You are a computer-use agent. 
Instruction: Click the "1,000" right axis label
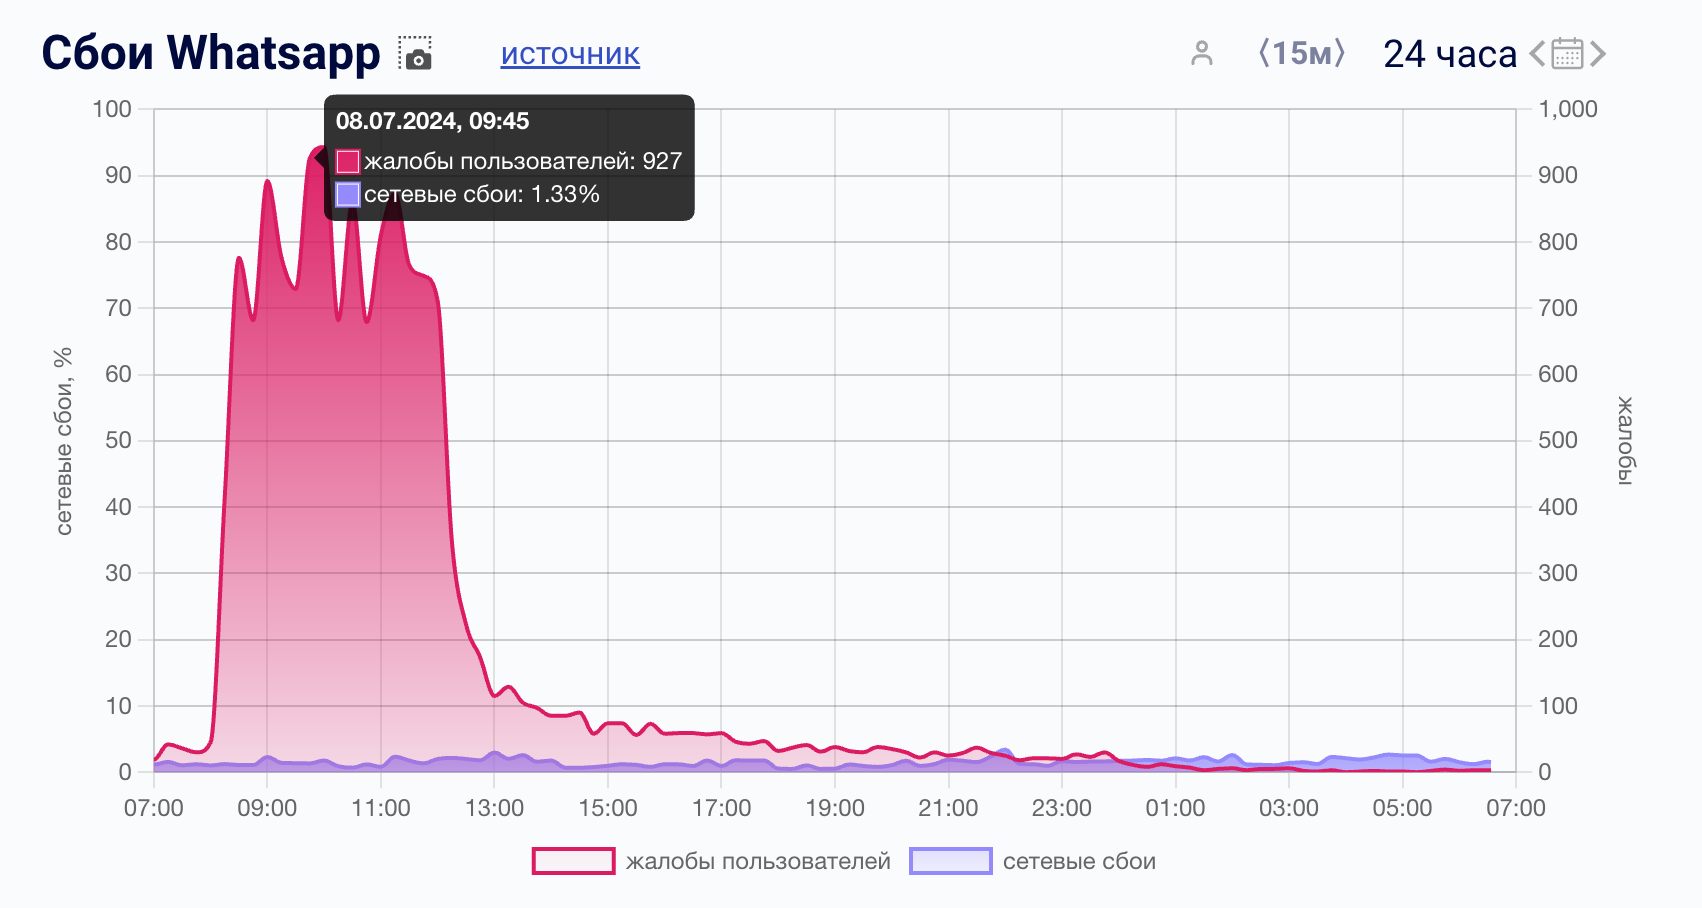tap(1568, 109)
